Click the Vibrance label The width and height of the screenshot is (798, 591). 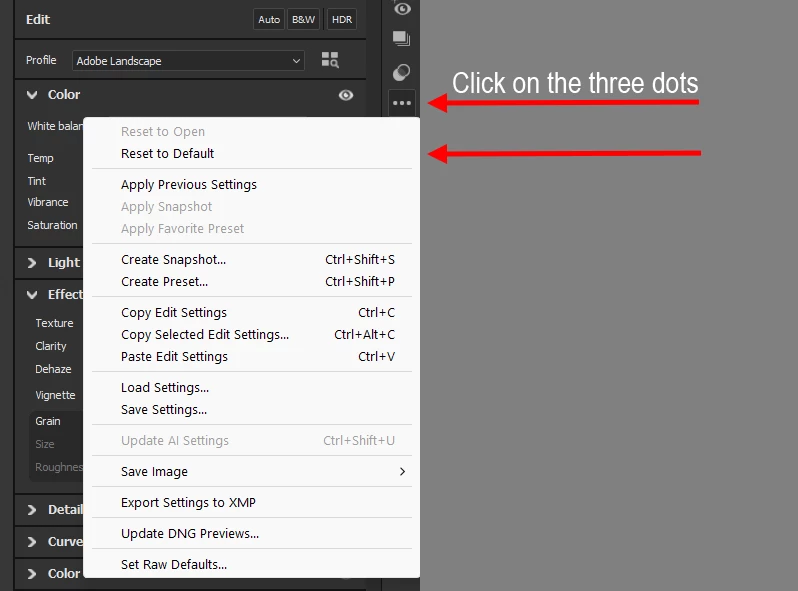(x=48, y=202)
